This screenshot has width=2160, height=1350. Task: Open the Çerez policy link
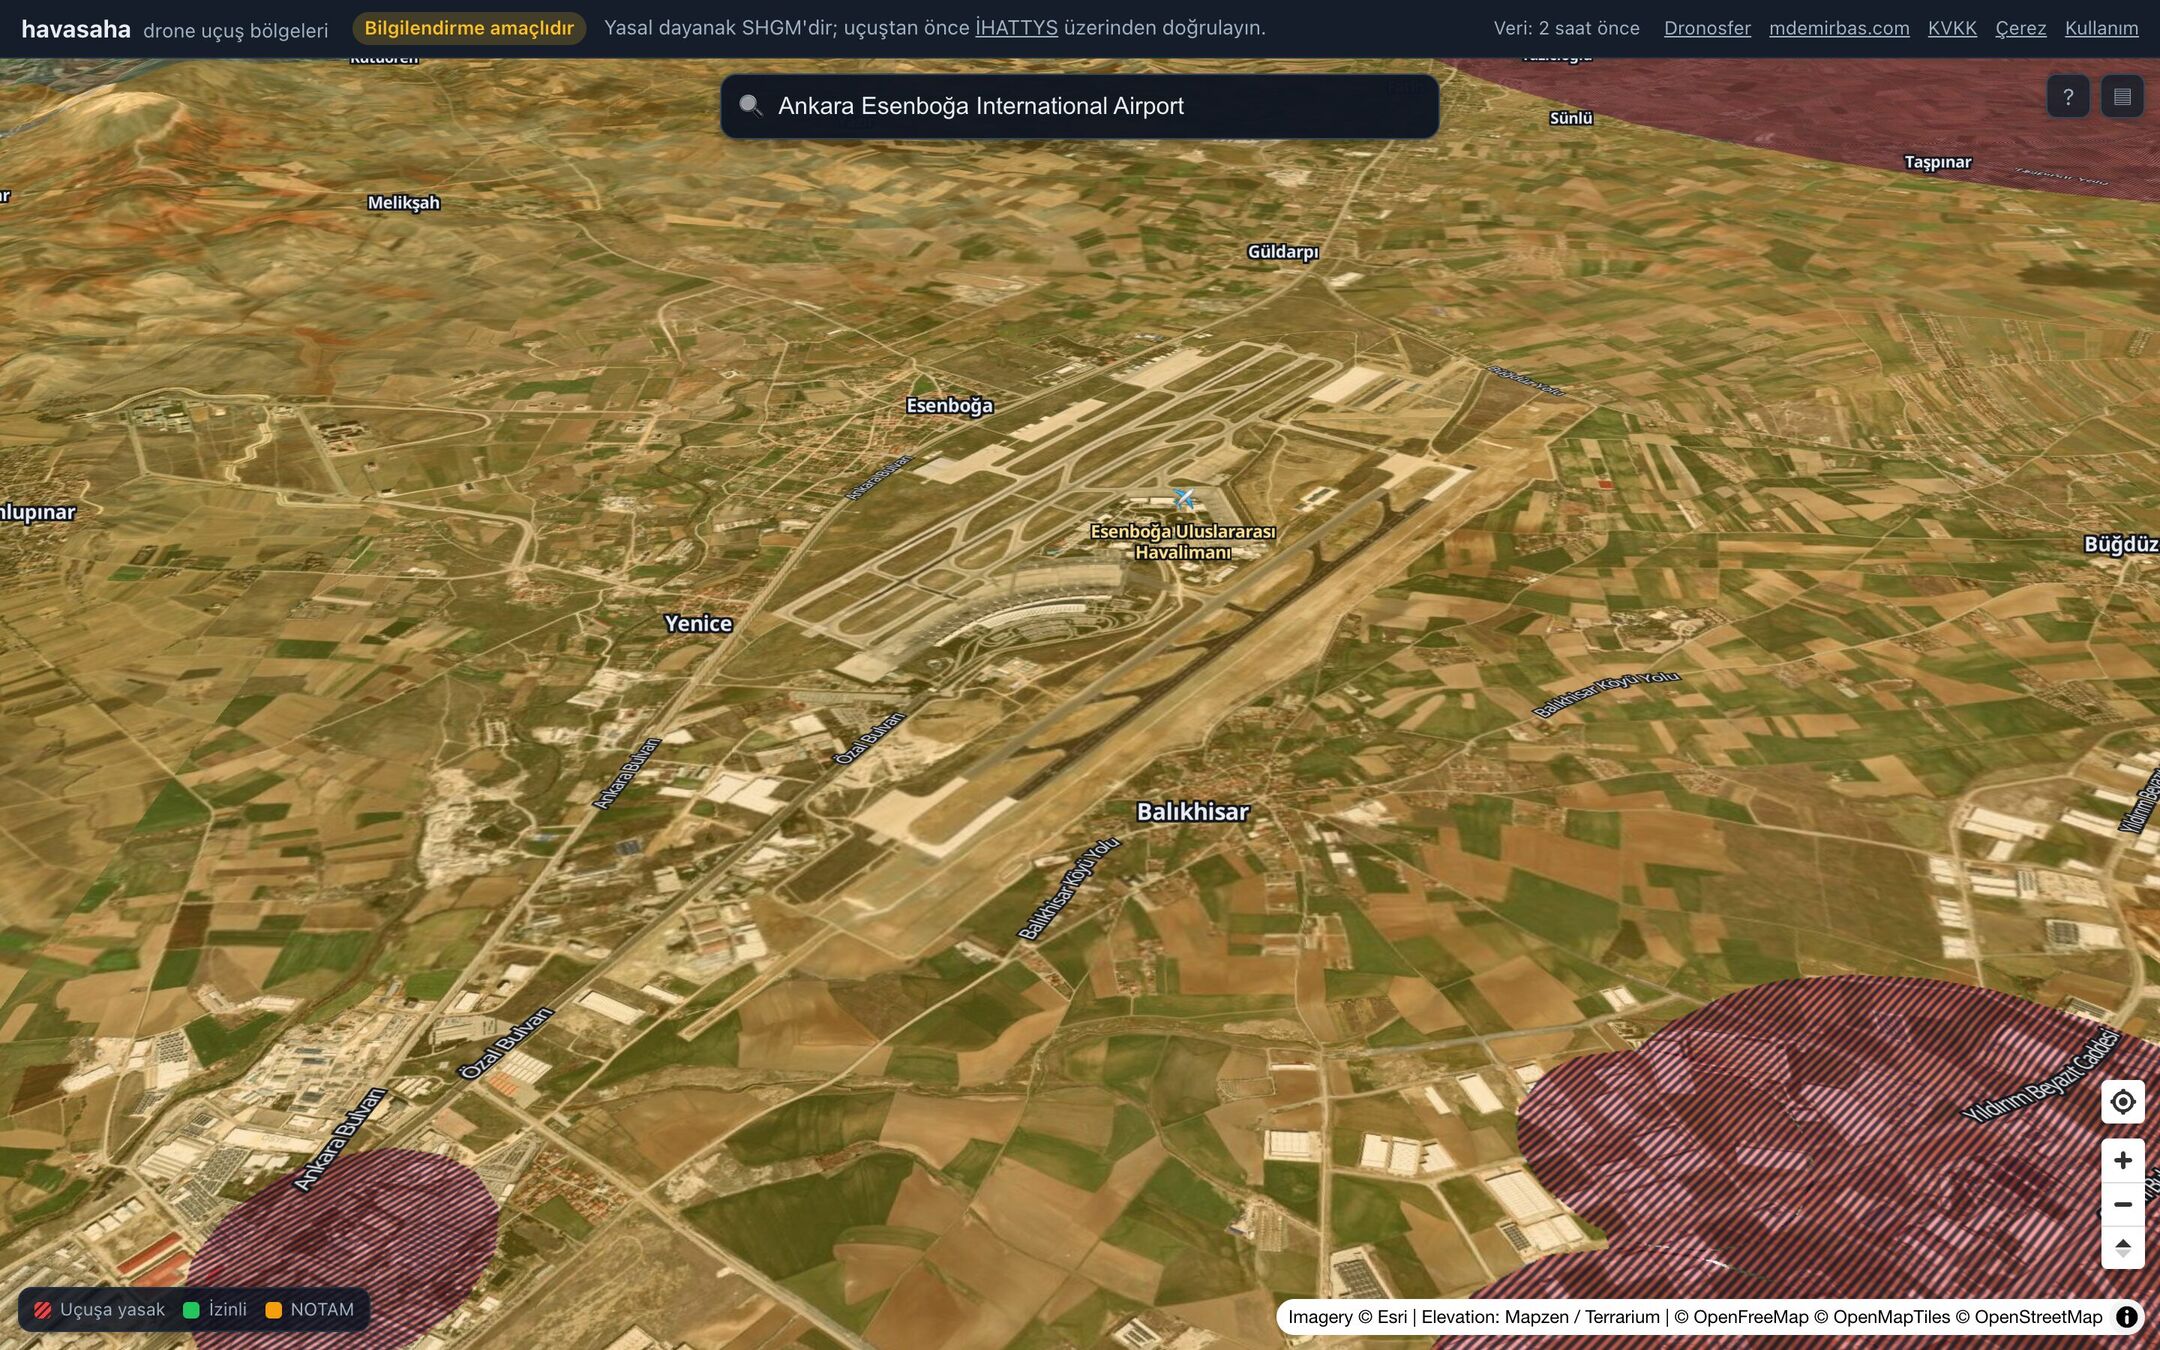click(2021, 28)
